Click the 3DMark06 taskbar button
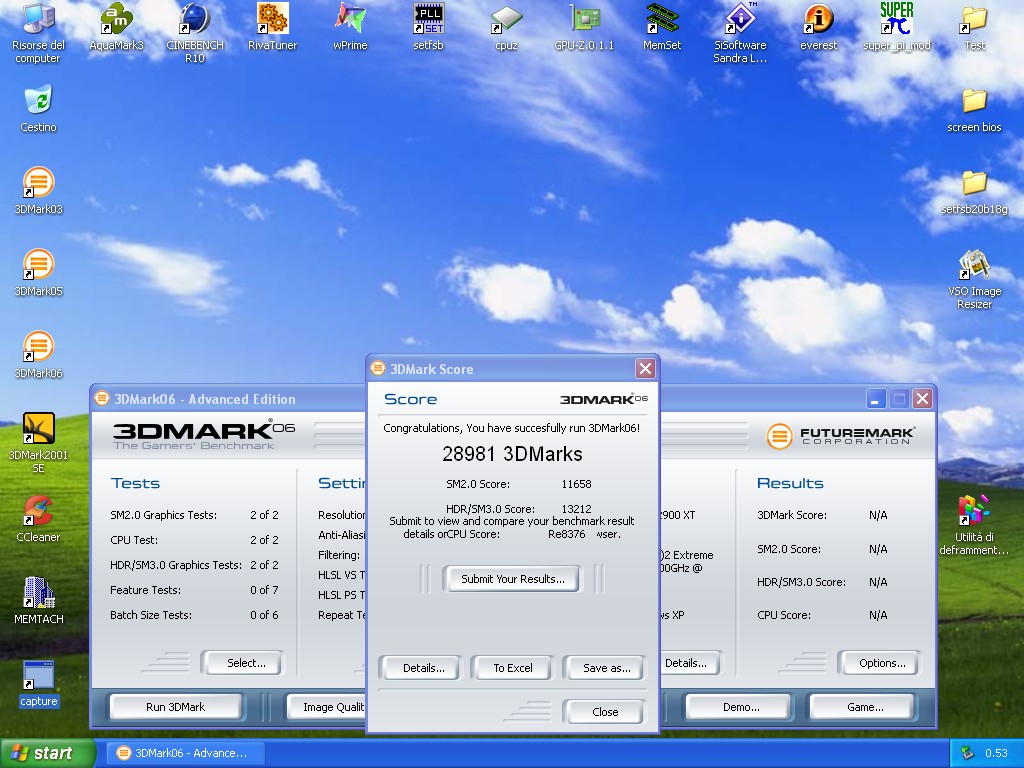The image size is (1024, 768). pos(187,753)
